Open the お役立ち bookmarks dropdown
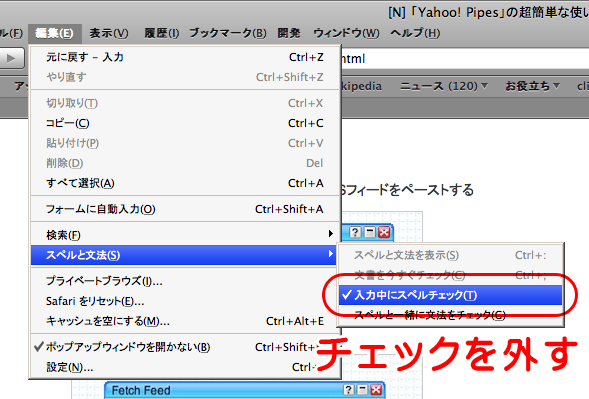 pos(533,86)
